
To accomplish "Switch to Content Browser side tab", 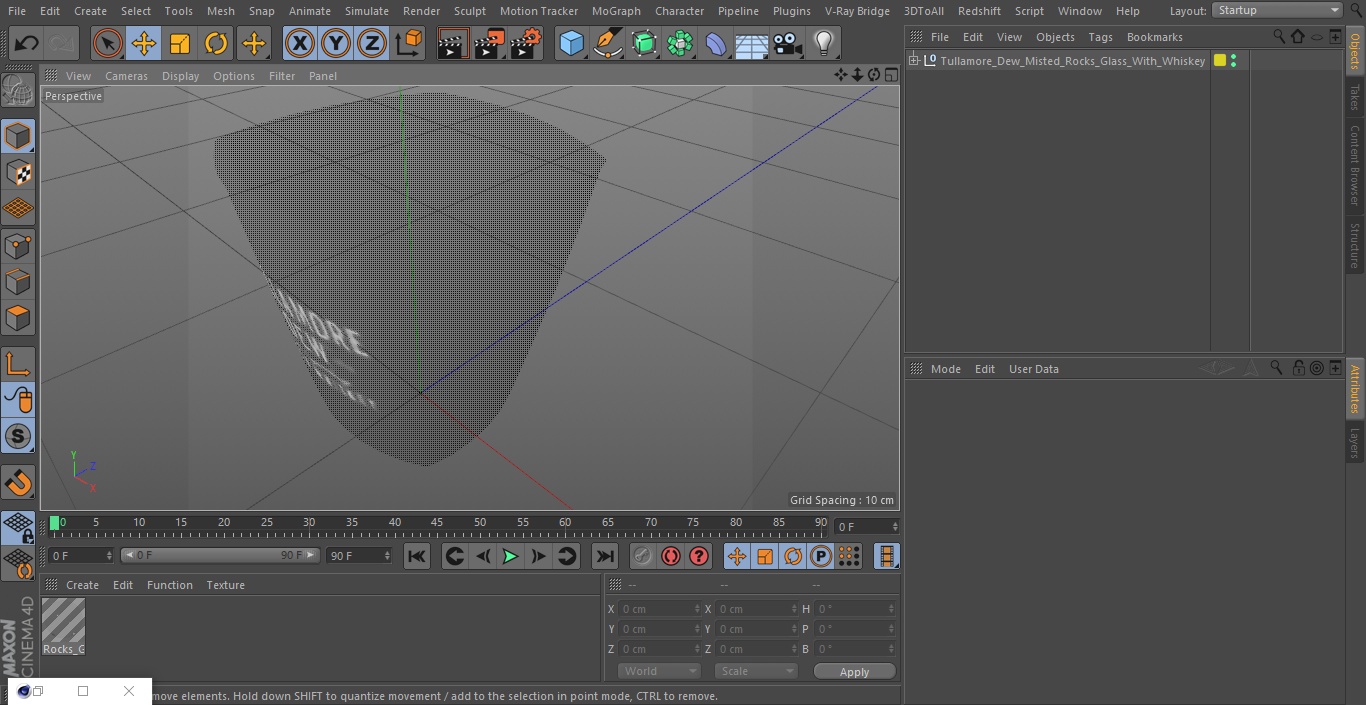I will pos(1355,165).
